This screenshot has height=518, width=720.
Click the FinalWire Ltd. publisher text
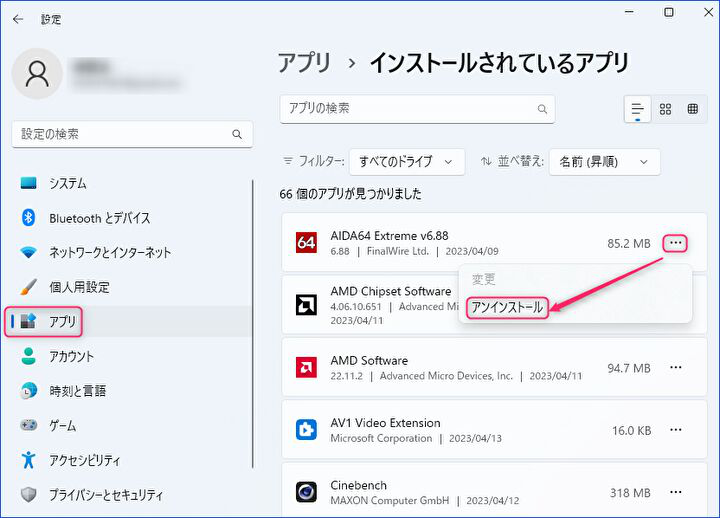pyautogui.click(x=398, y=252)
